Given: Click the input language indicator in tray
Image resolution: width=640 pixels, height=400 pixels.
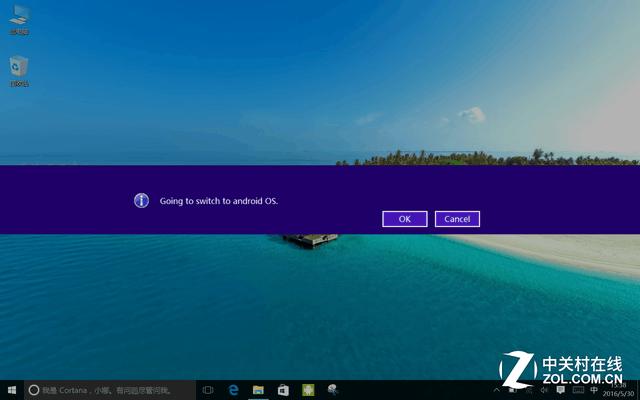Looking at the screenshot, I should click(x=595, y=389).
